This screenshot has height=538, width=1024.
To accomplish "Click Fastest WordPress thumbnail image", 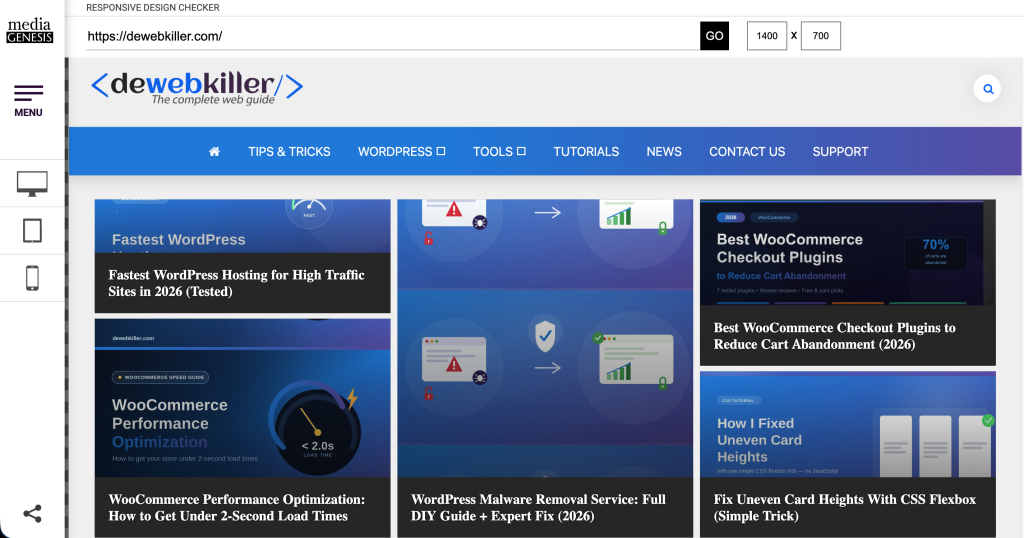I will point(242,226).
